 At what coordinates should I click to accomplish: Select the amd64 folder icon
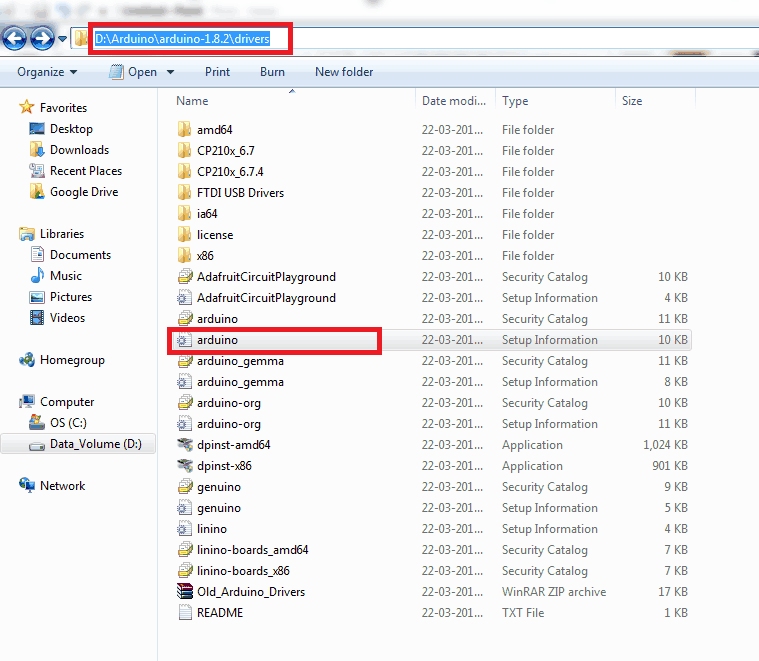click(184, 130)
